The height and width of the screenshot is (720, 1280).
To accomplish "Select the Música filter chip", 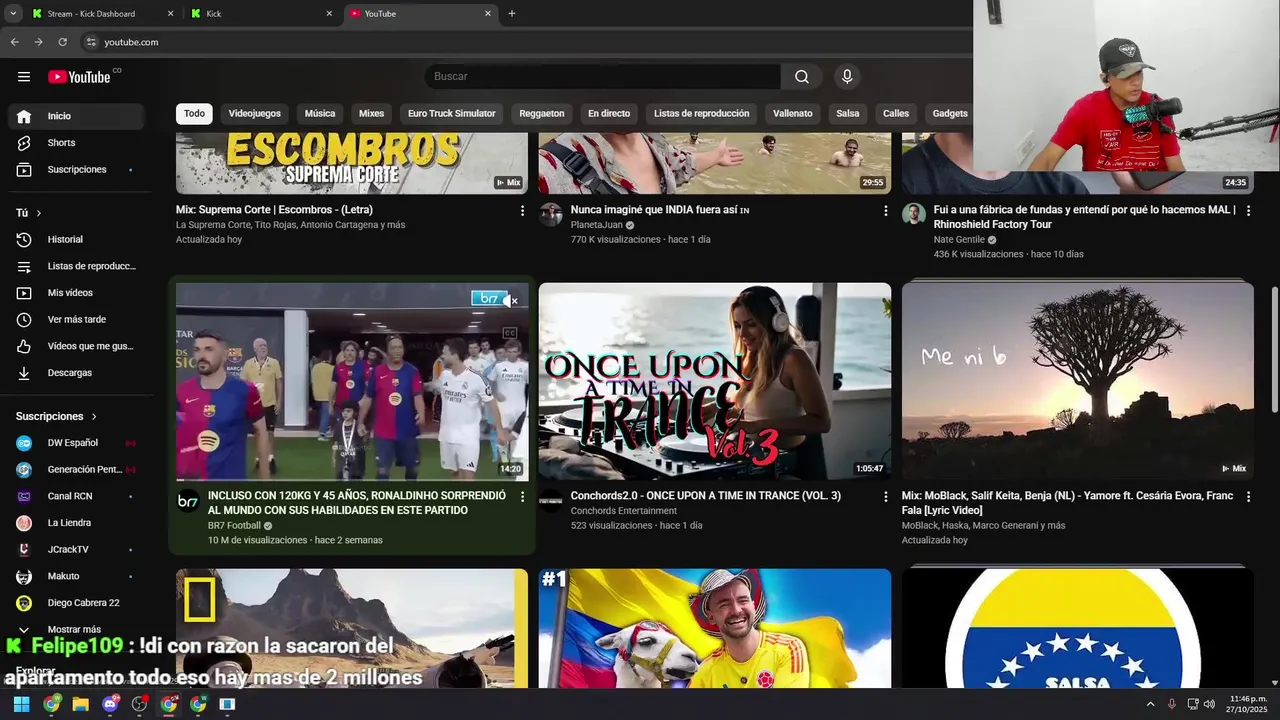I will pos(320,114).
